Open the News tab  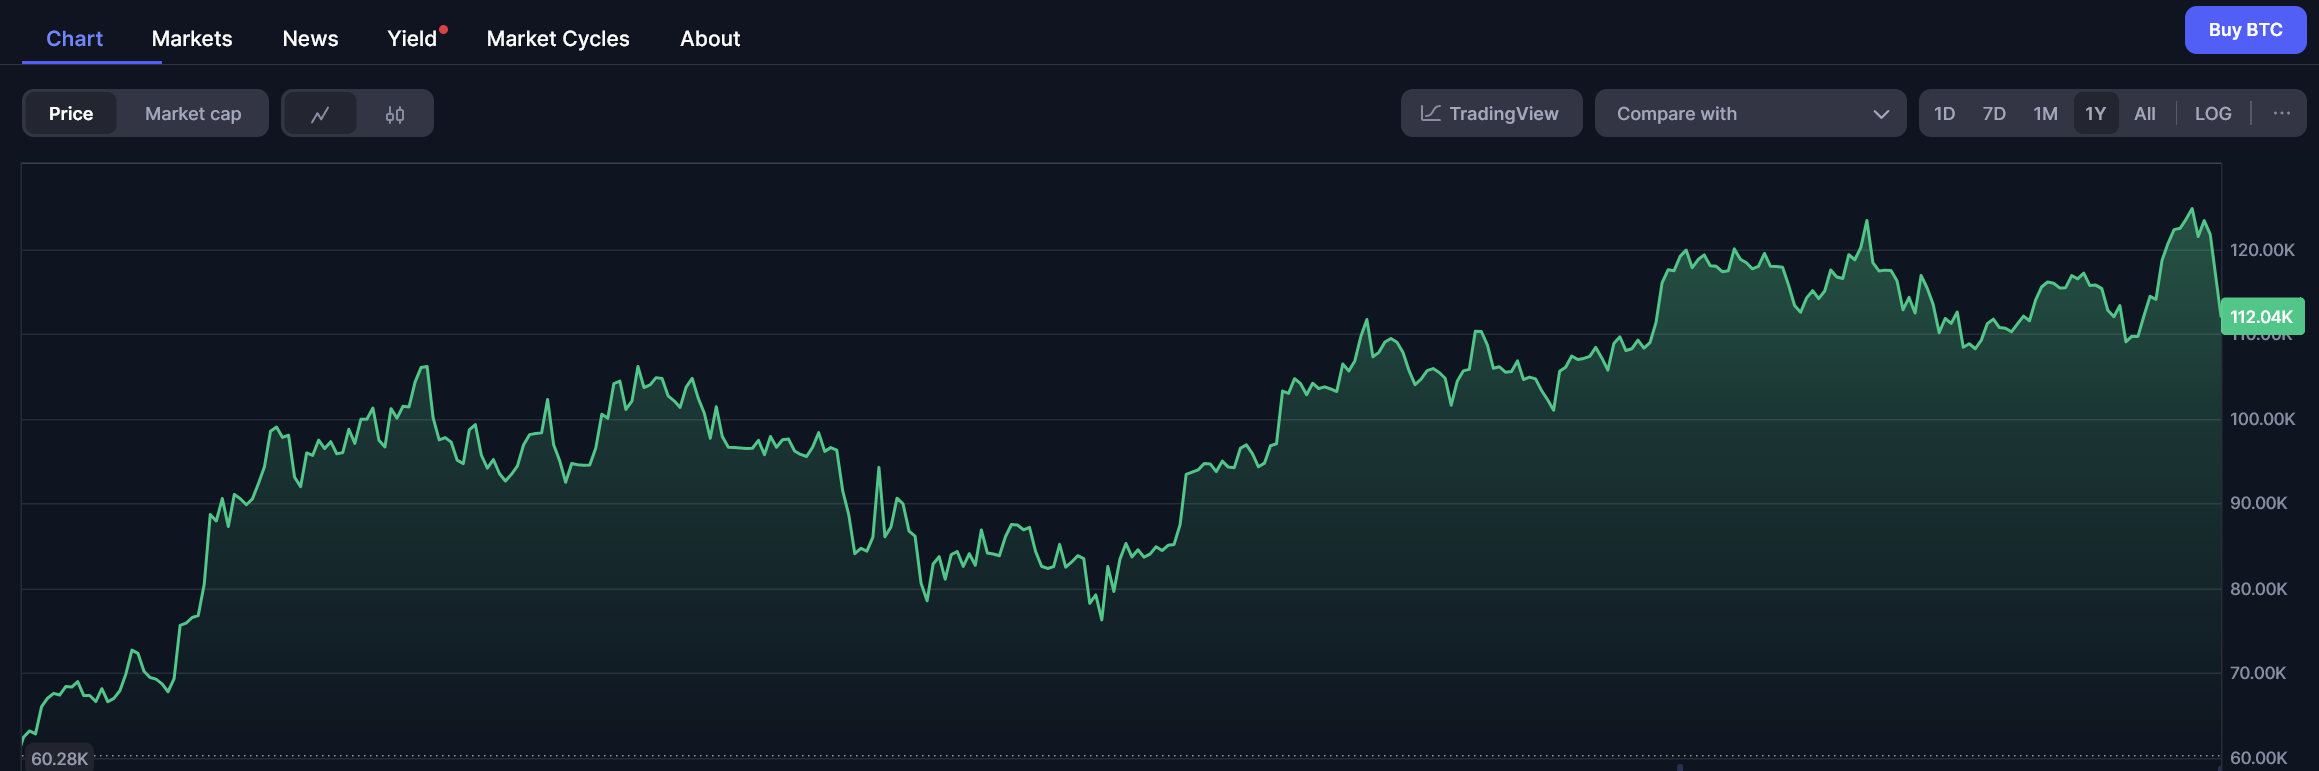coord(310,39)
